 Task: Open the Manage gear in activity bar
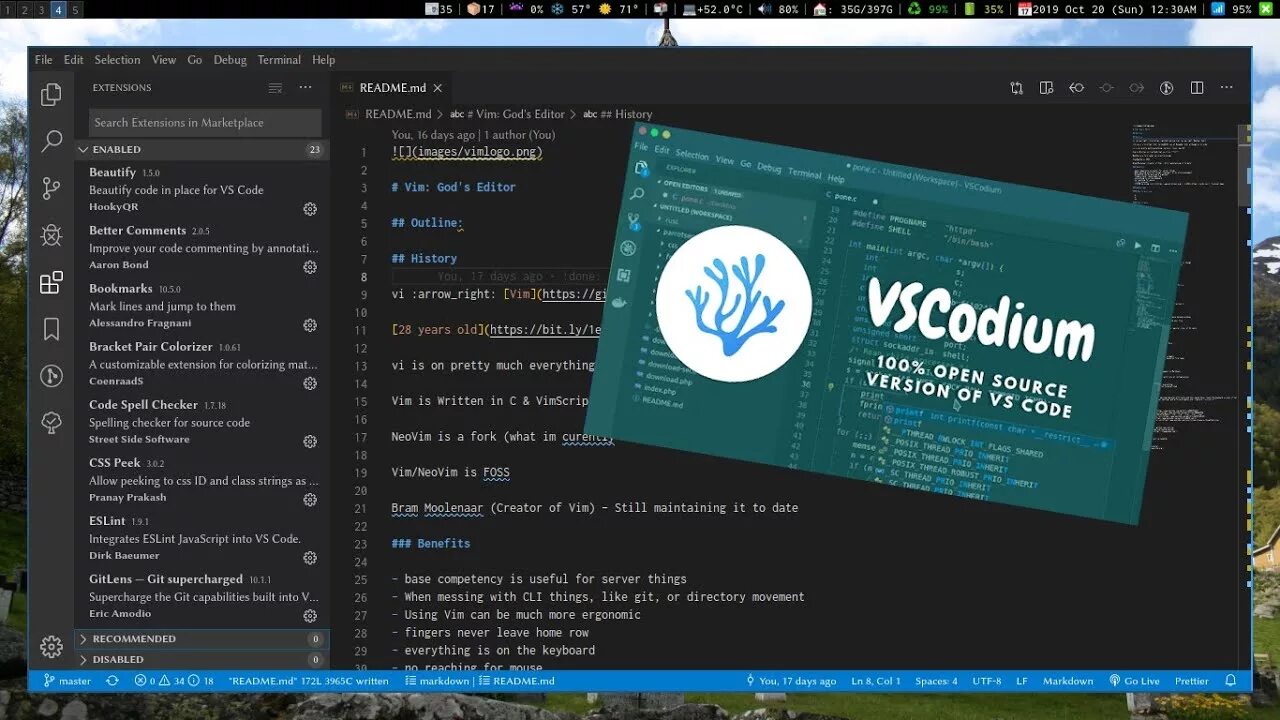coord(51,647)
